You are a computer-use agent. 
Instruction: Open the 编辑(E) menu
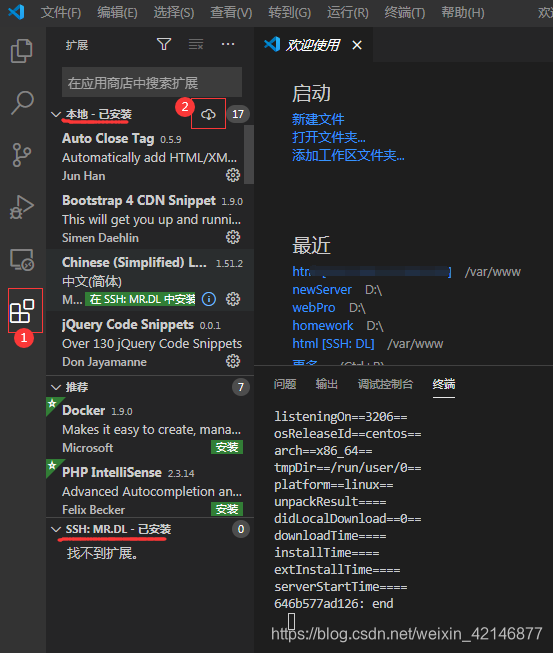pyautogui.click(x=117, y=12)
